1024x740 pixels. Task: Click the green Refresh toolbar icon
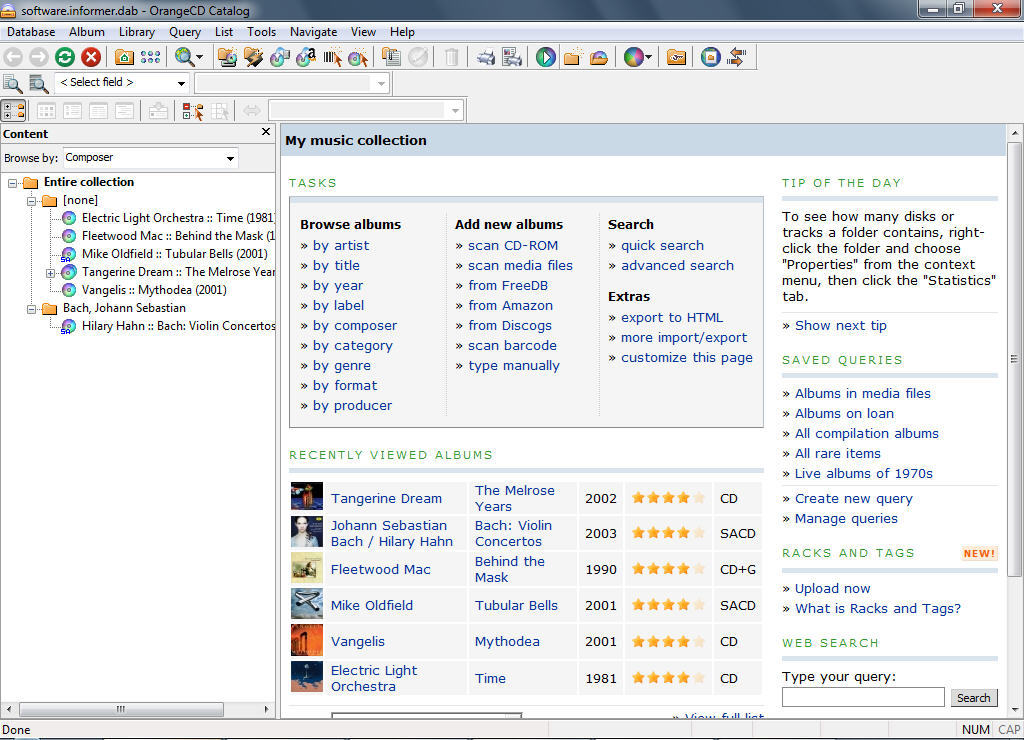tap(65, 57)
